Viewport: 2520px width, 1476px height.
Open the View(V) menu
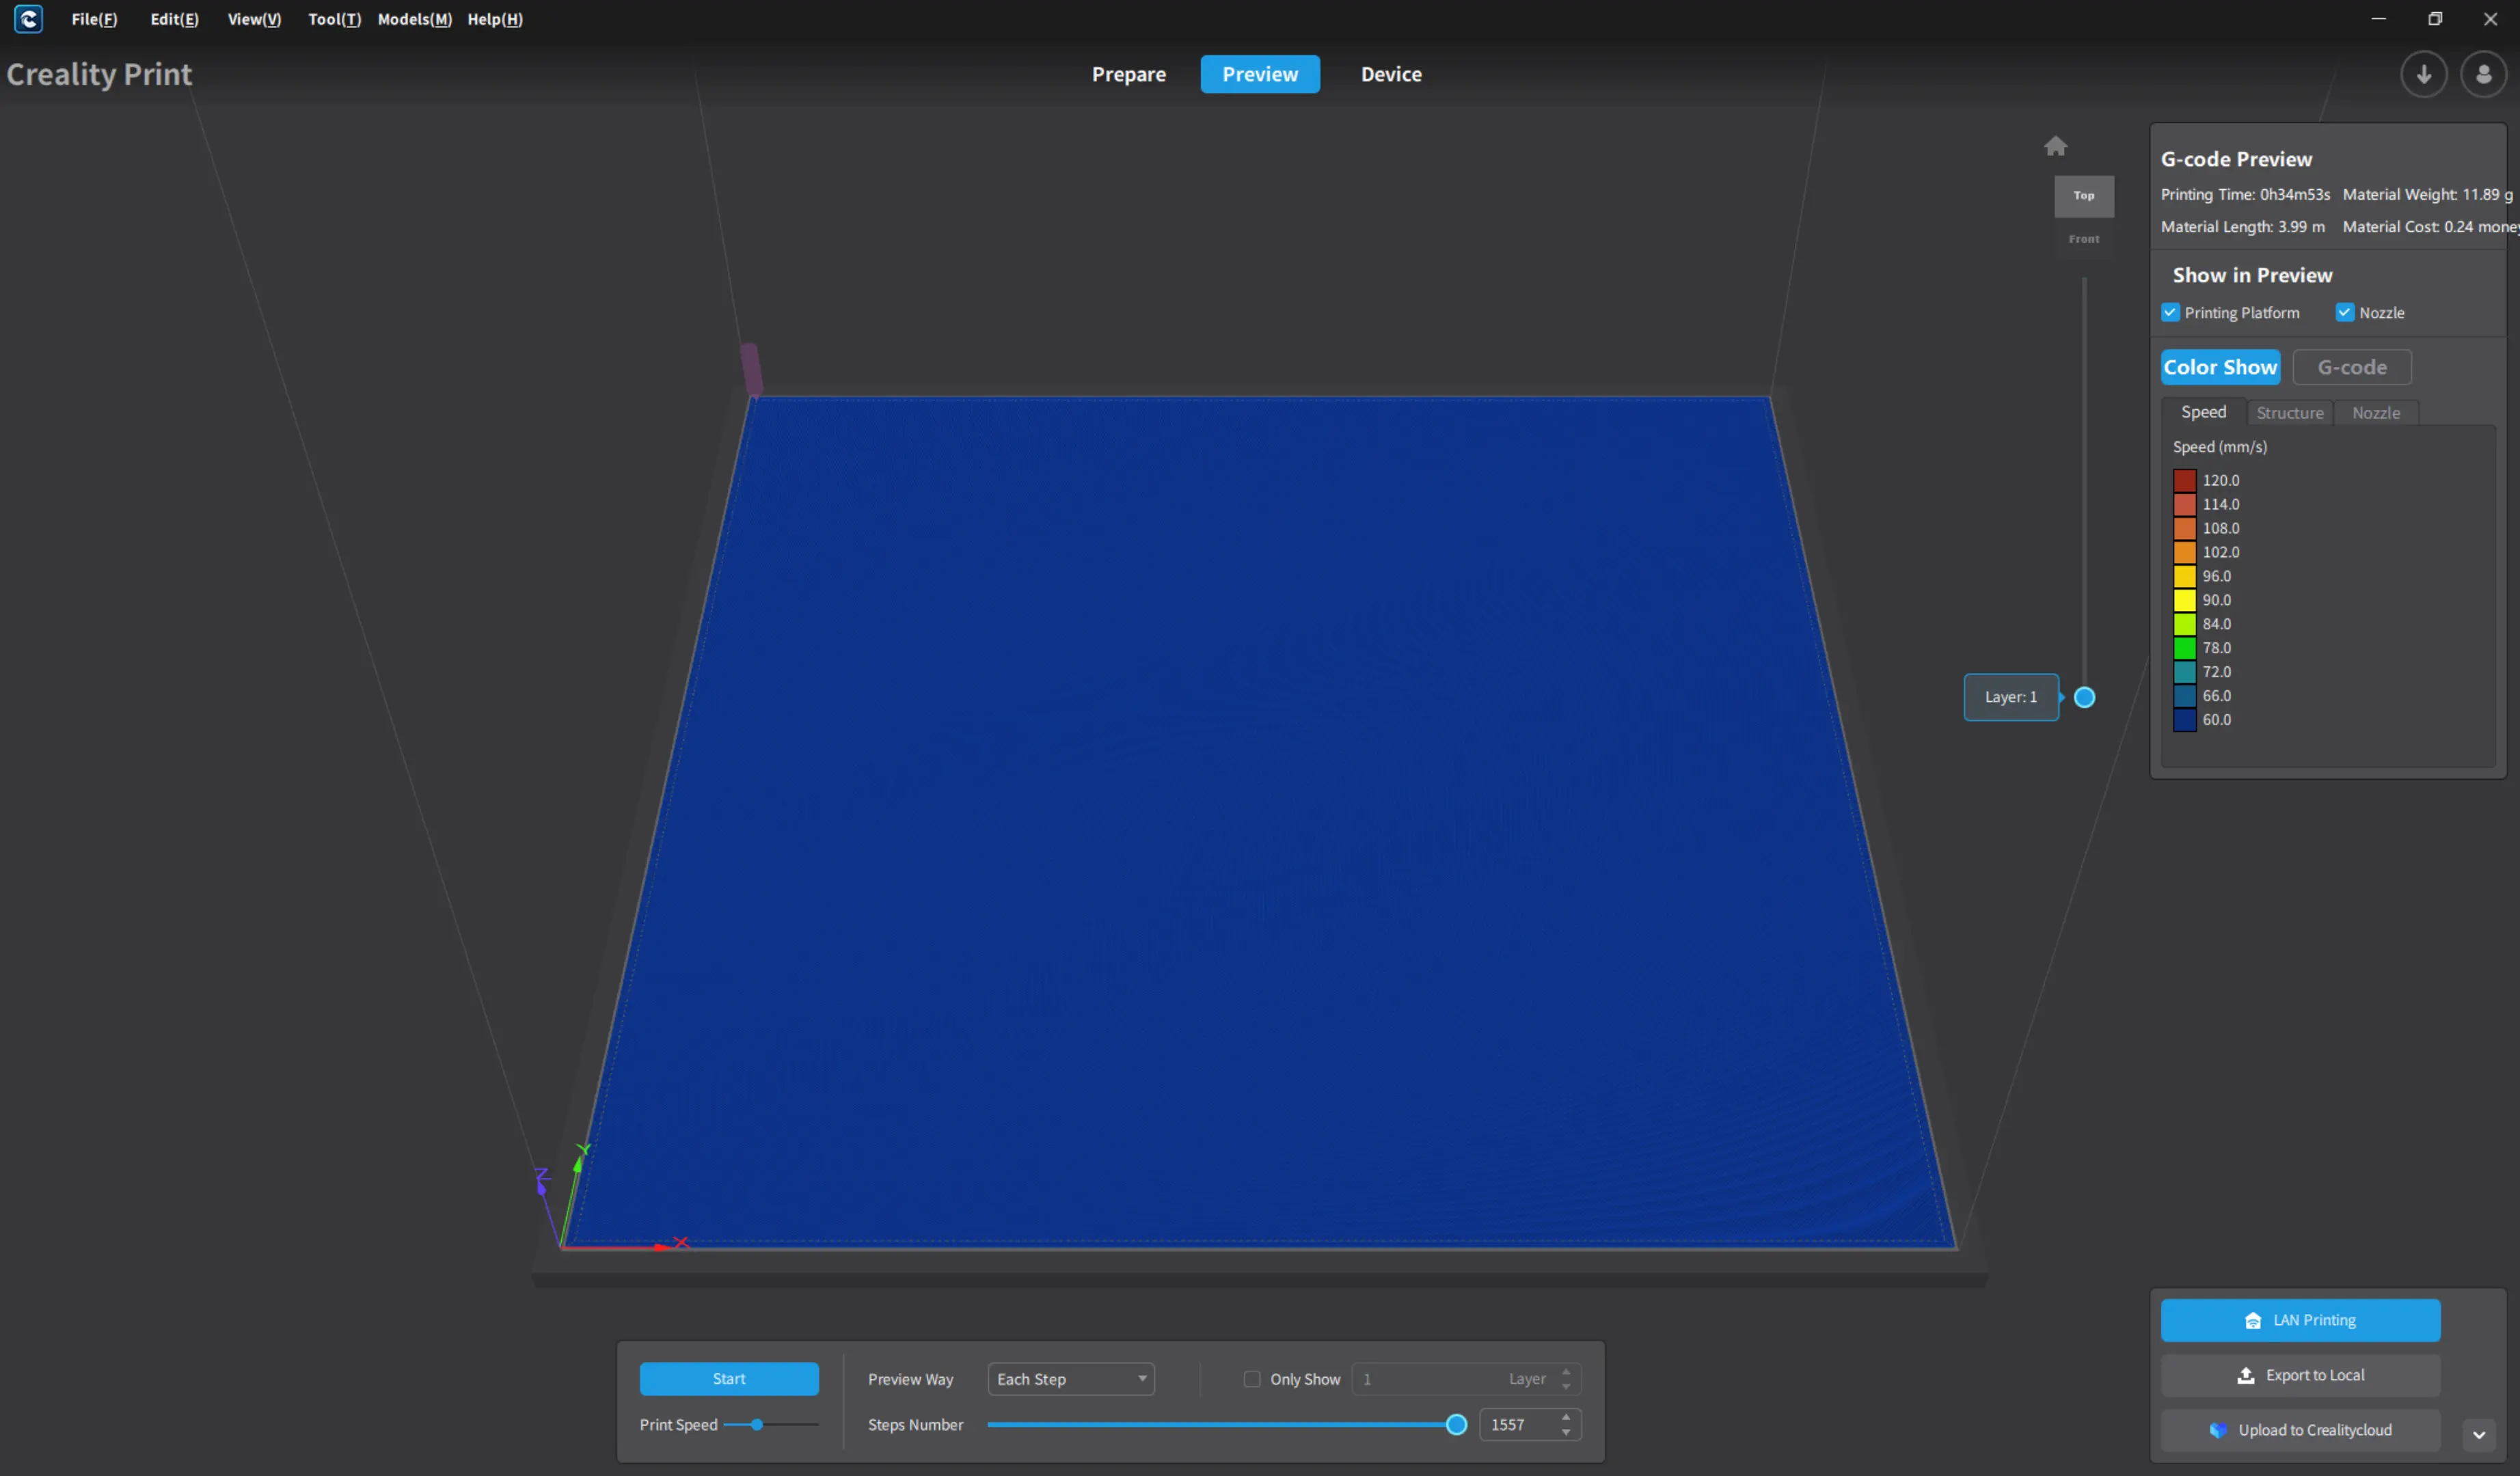[x=254, y=19]
